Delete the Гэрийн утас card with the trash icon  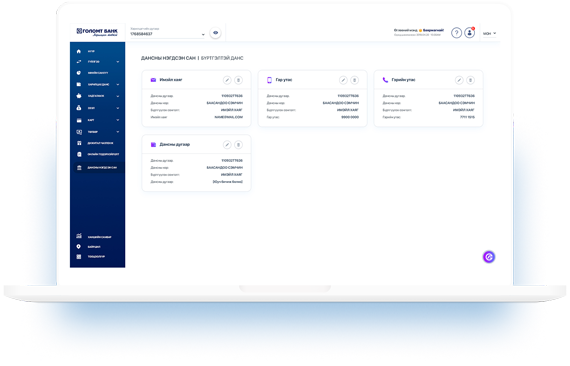pos(470,80)
